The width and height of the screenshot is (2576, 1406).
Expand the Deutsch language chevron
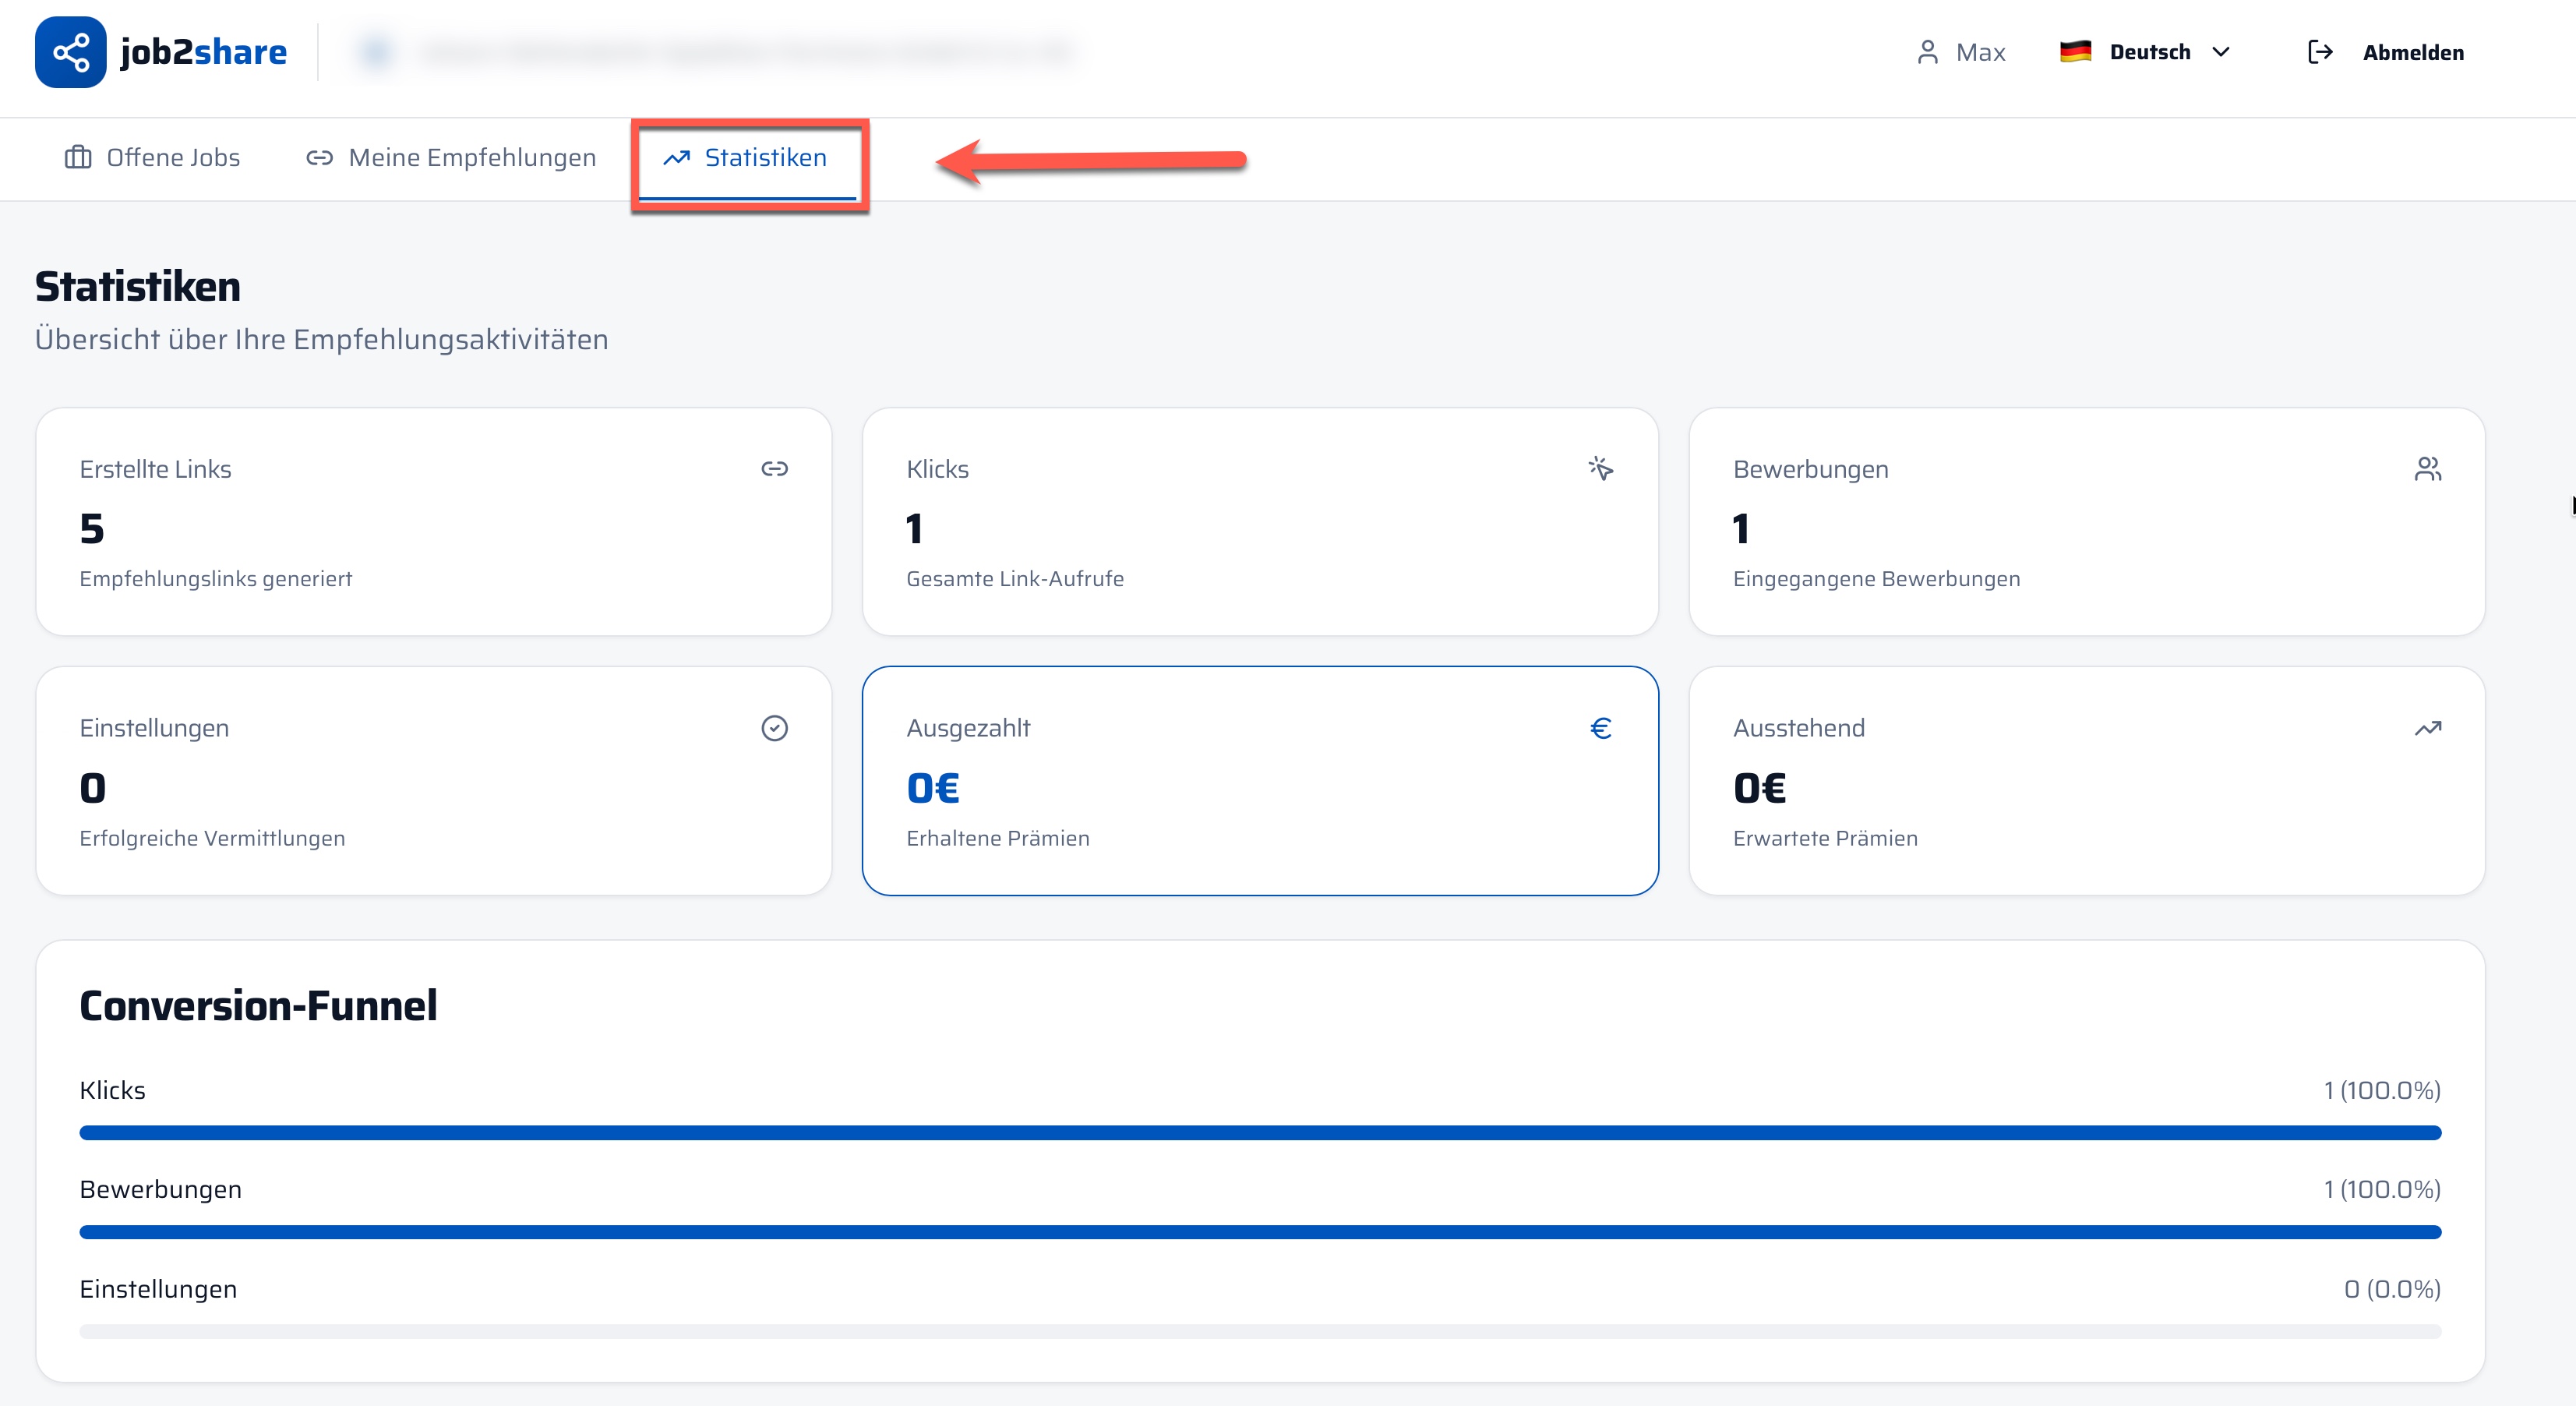pyautogui.click(x=2221, y=52)
